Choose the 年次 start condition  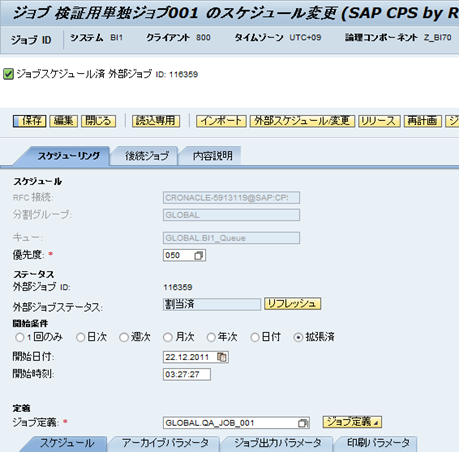click(211, 337)
